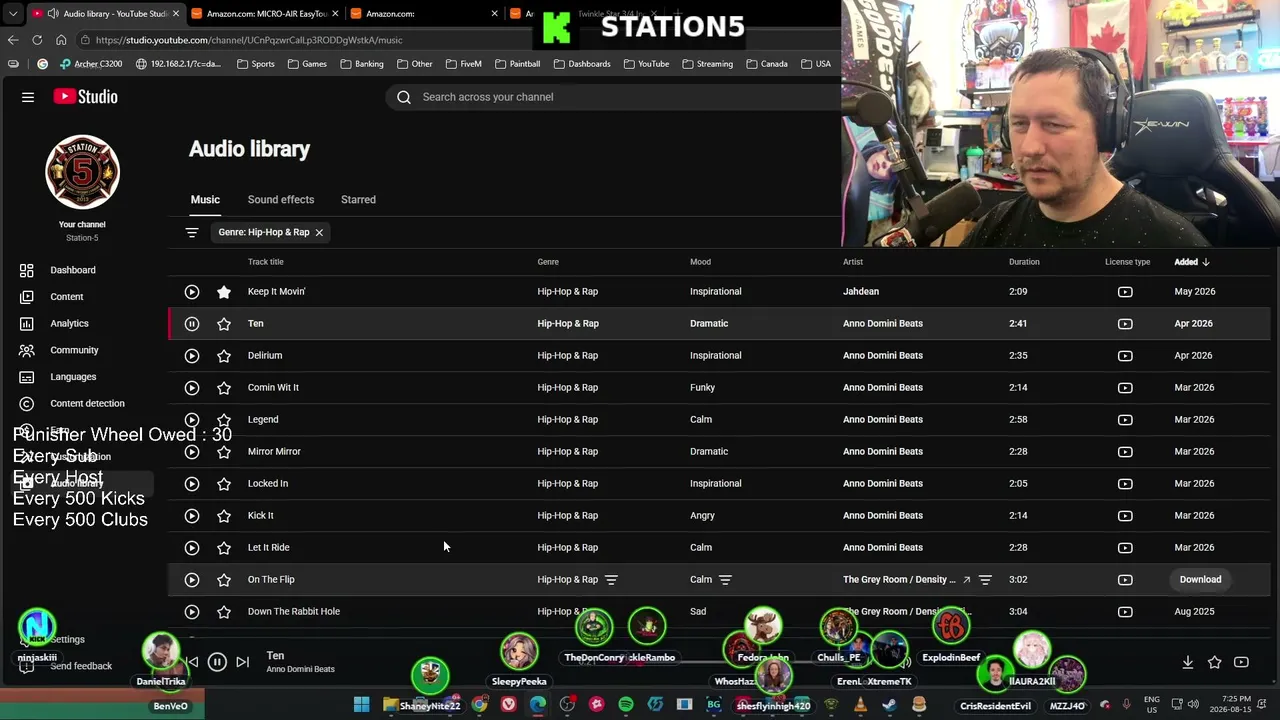Viewport: 1280px width, 720px height.
Task: Play the track Let It Ride
Action: (x=192, y=548)
